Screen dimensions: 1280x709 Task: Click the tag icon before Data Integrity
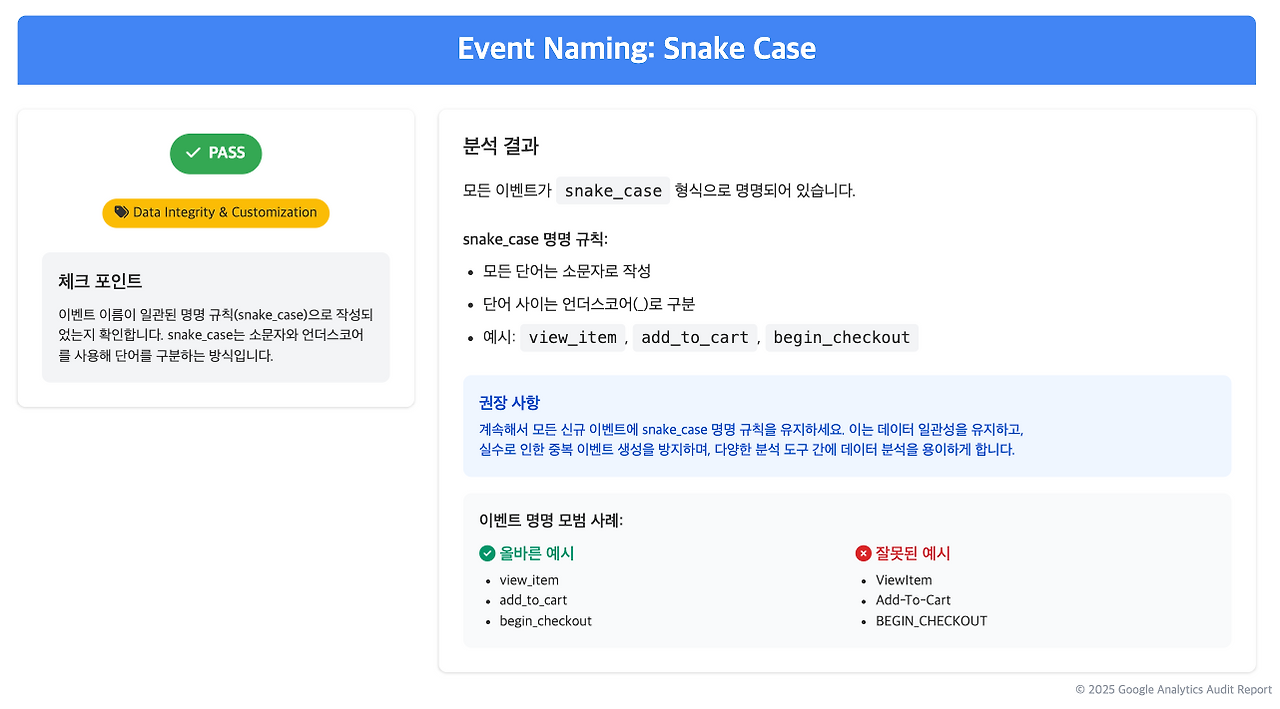[x=121, y=212]
